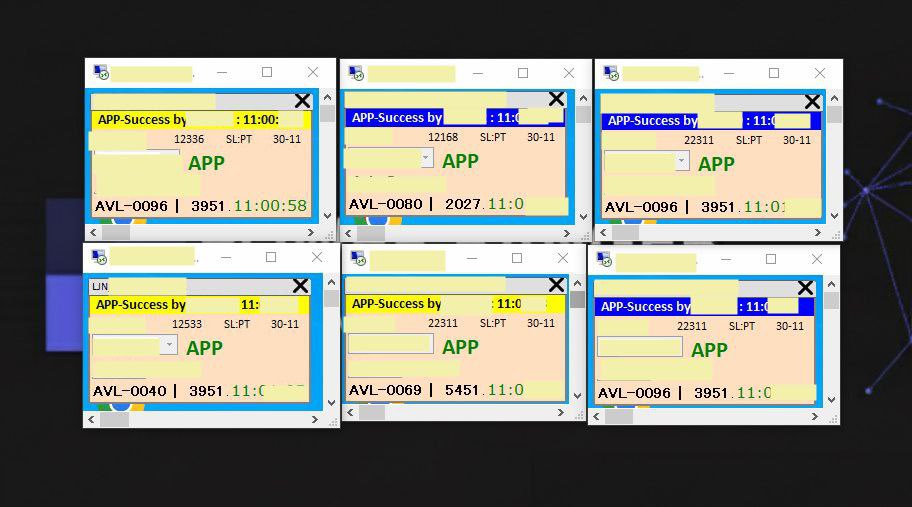Close inner panel with black X in 12533 window
912x507 pixels.
301,286
